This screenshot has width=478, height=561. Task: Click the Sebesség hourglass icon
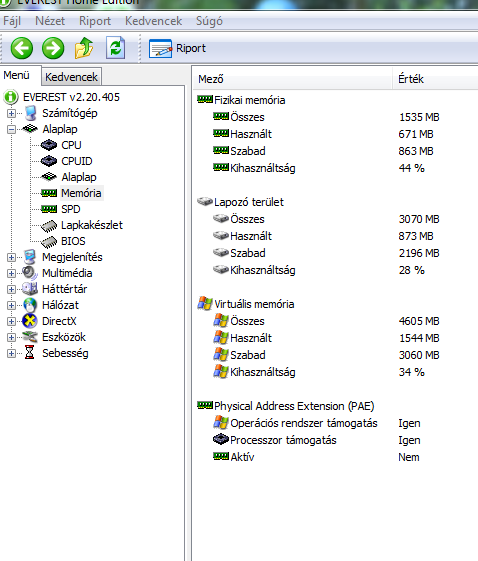click(30, 353)
